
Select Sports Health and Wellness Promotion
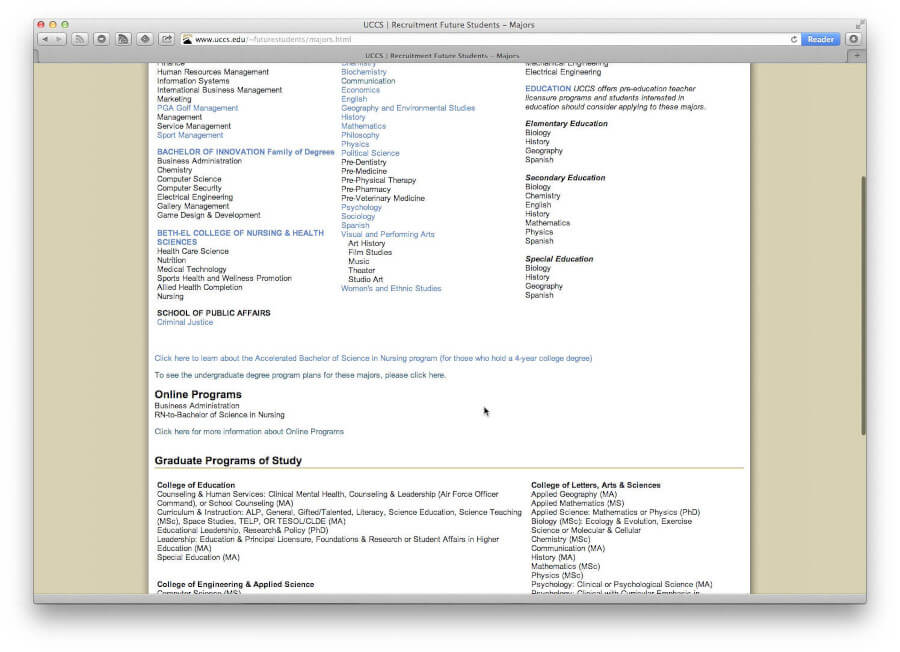(224, 278)
